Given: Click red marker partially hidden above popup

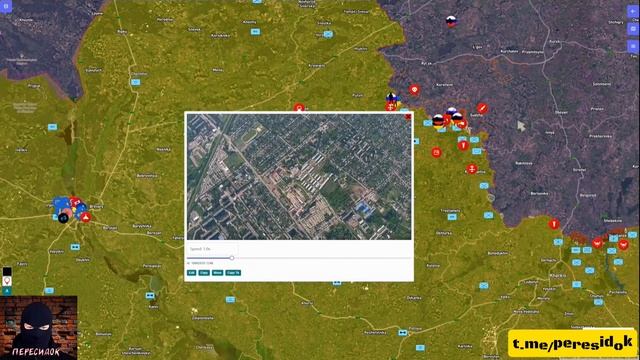Looking at the screenshot, I should pos(299,108).
